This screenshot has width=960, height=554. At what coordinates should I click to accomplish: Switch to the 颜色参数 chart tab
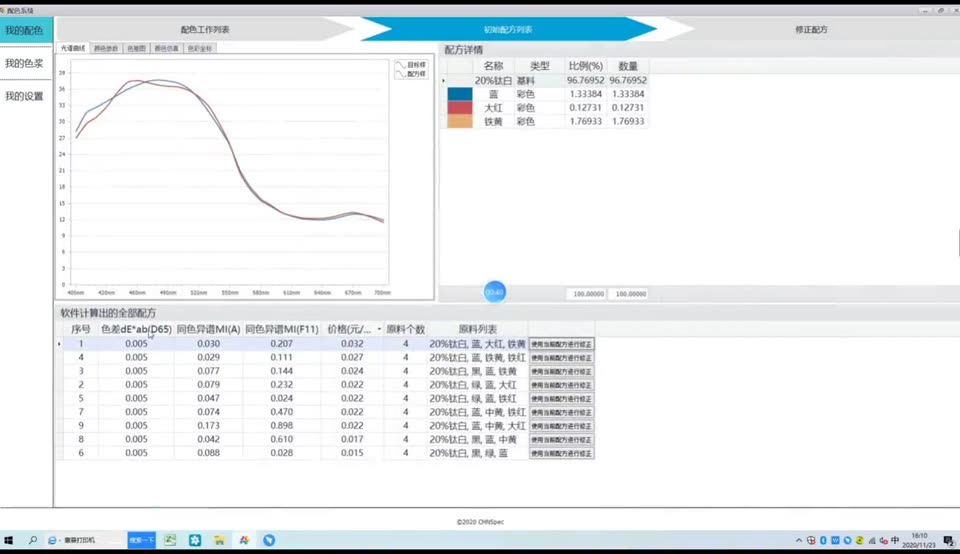pos(106,48)
